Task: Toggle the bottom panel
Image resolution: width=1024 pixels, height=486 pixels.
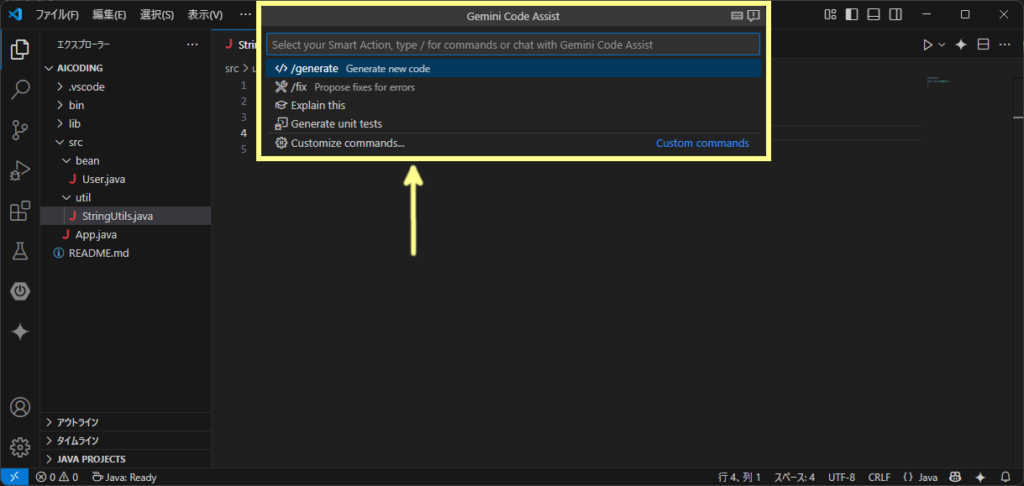Action: tap(874, 14)
